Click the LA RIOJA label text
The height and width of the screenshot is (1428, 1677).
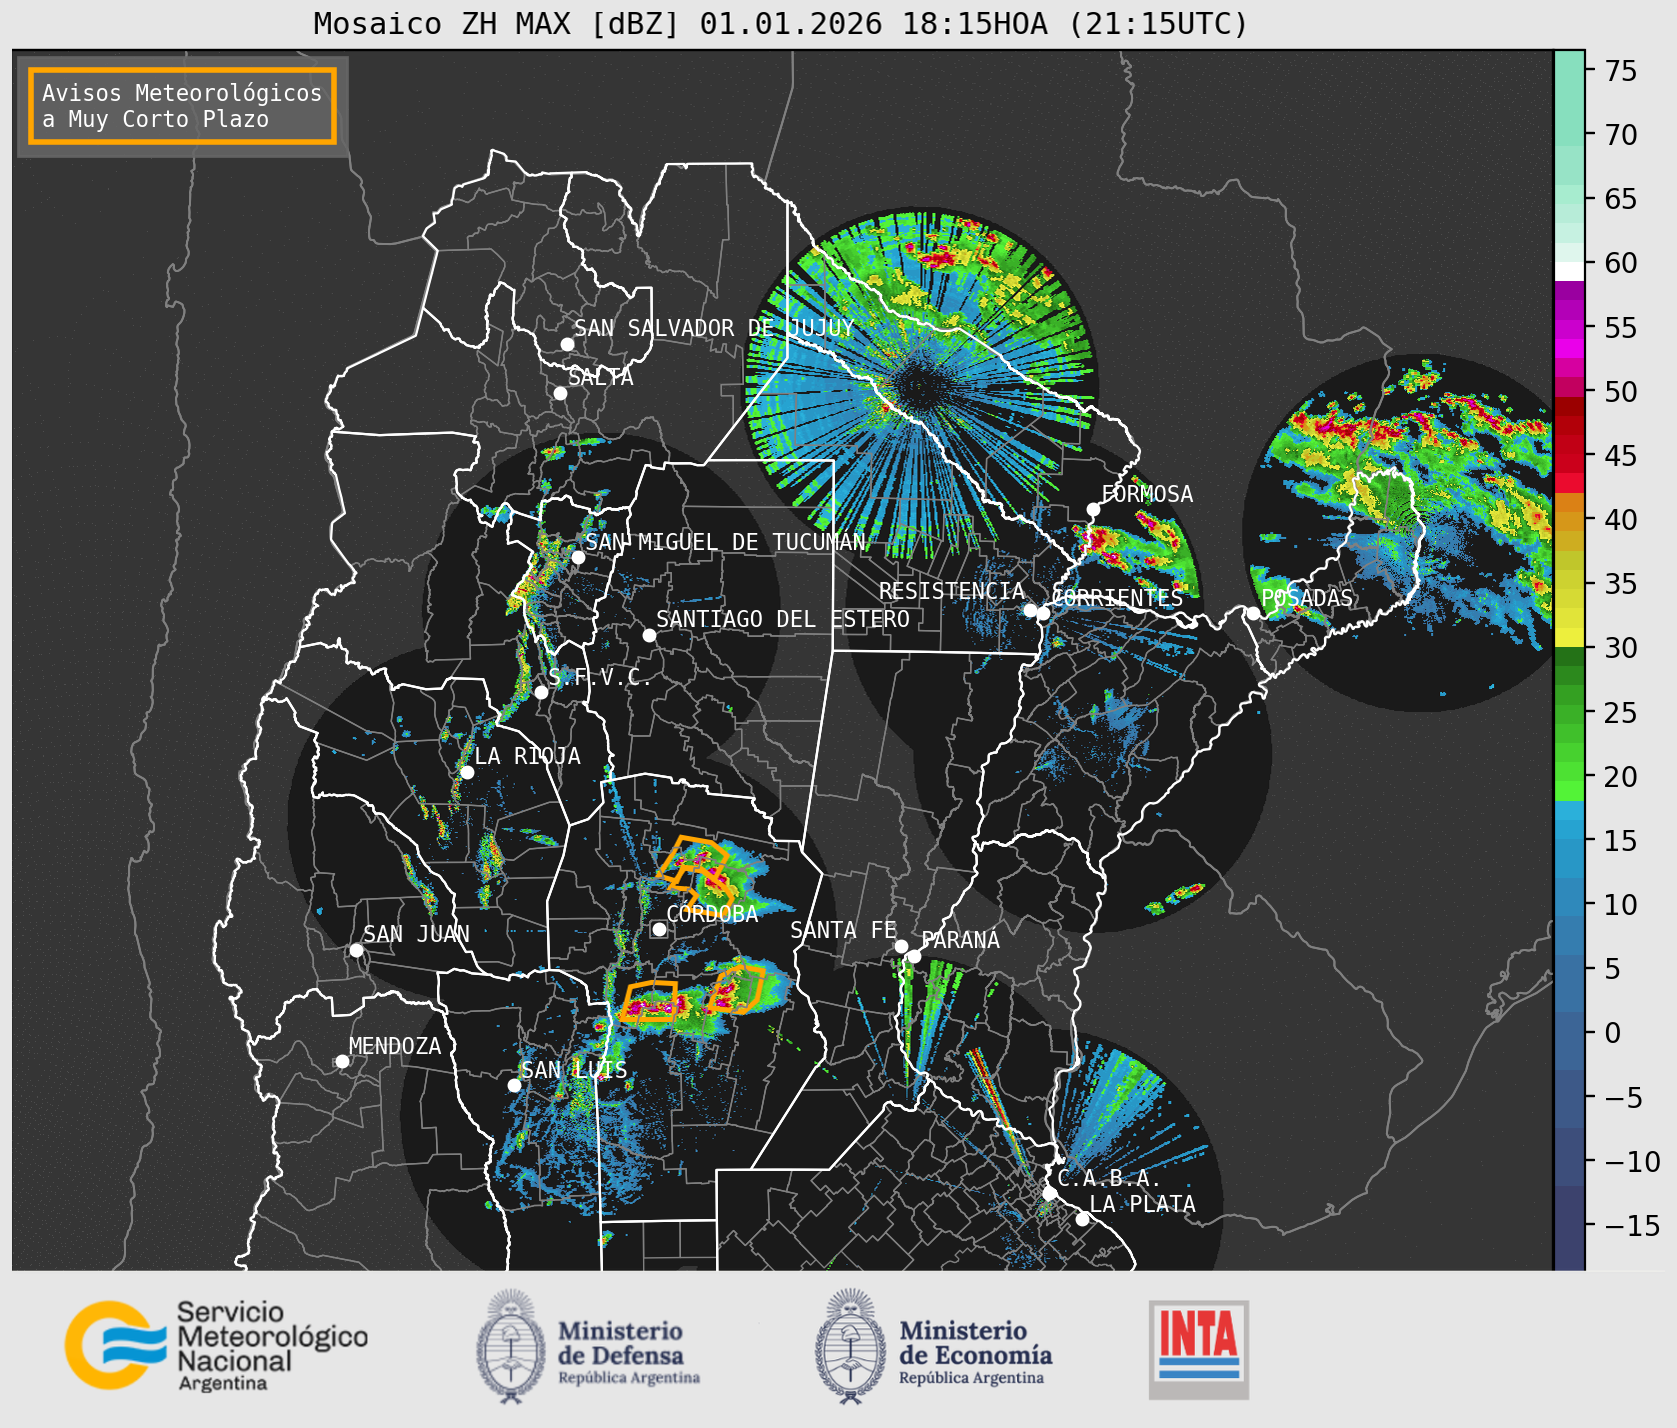[527, 756]
